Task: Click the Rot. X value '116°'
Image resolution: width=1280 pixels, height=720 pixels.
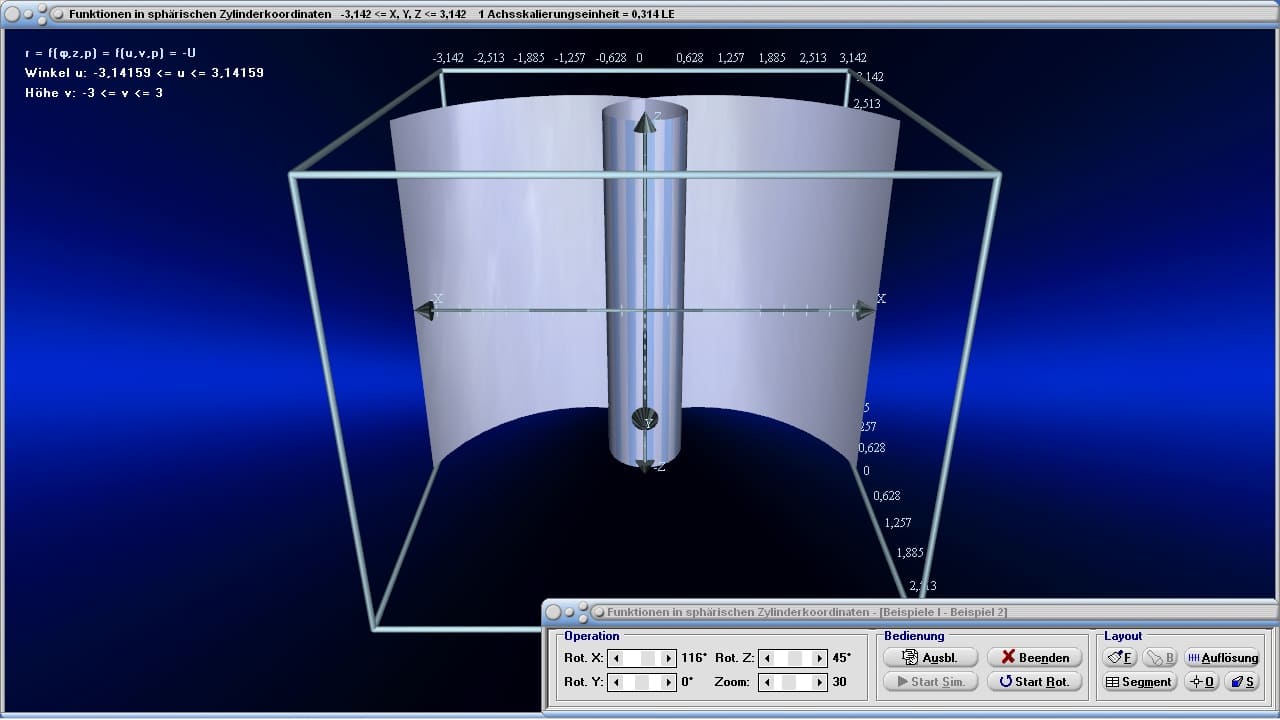Action: coord(694,658)
